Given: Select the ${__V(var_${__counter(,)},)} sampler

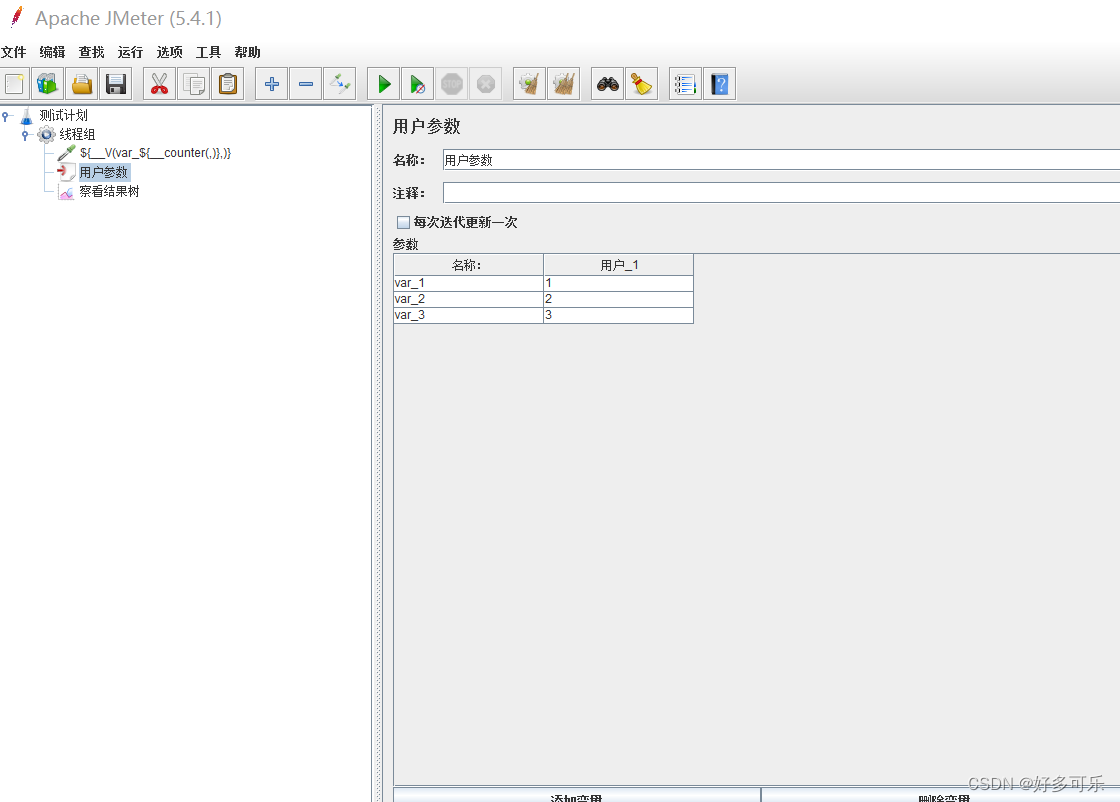Looking at the screenshot, I should [156, 153].
